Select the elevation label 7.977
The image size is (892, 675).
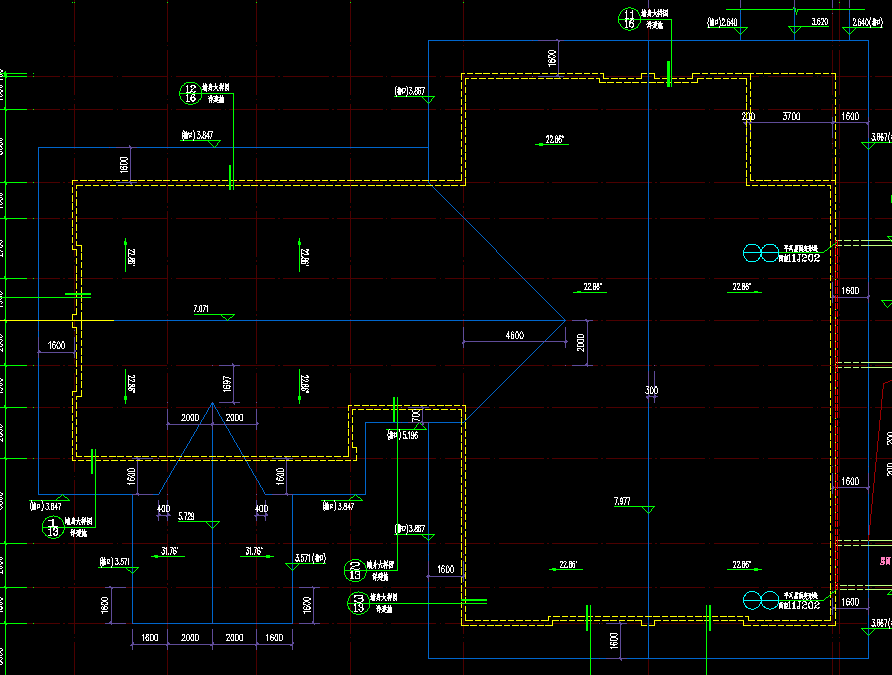click(x=622, y=502)
